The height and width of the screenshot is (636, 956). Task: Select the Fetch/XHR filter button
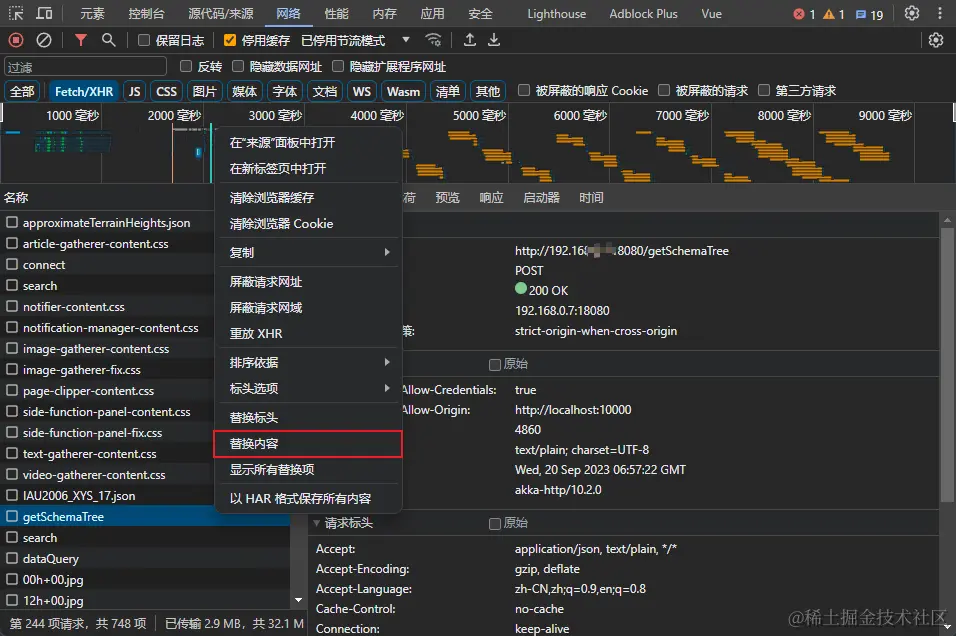click(x=84, y=91)
